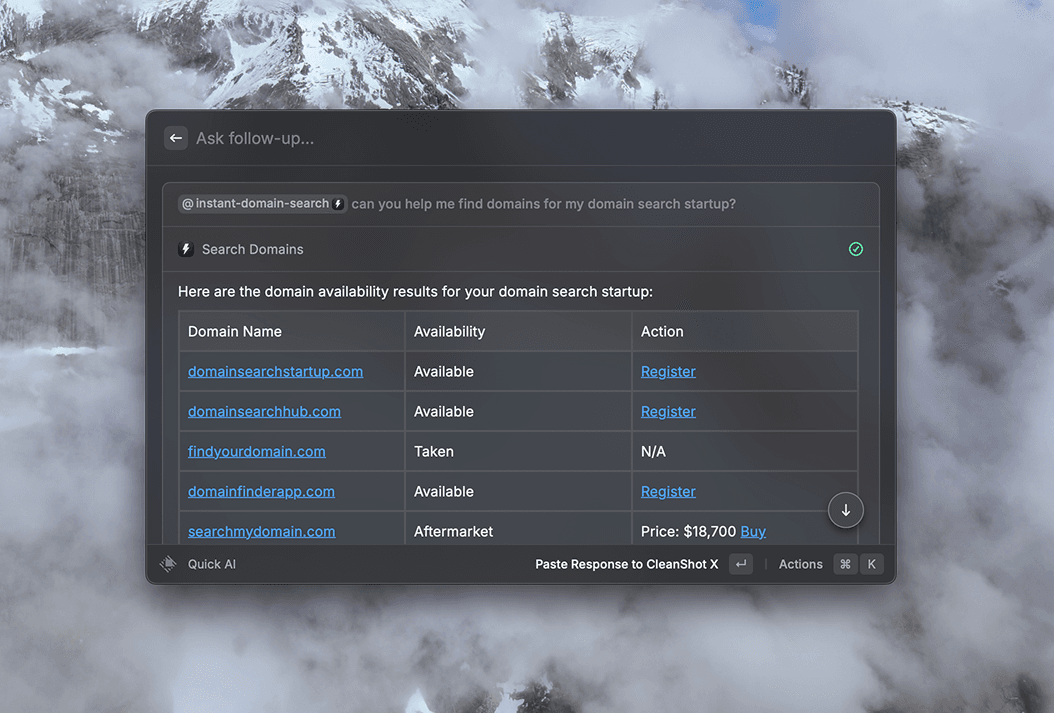Click the lightning icon in the instant-domain-search tag

(x=337, y=203)
